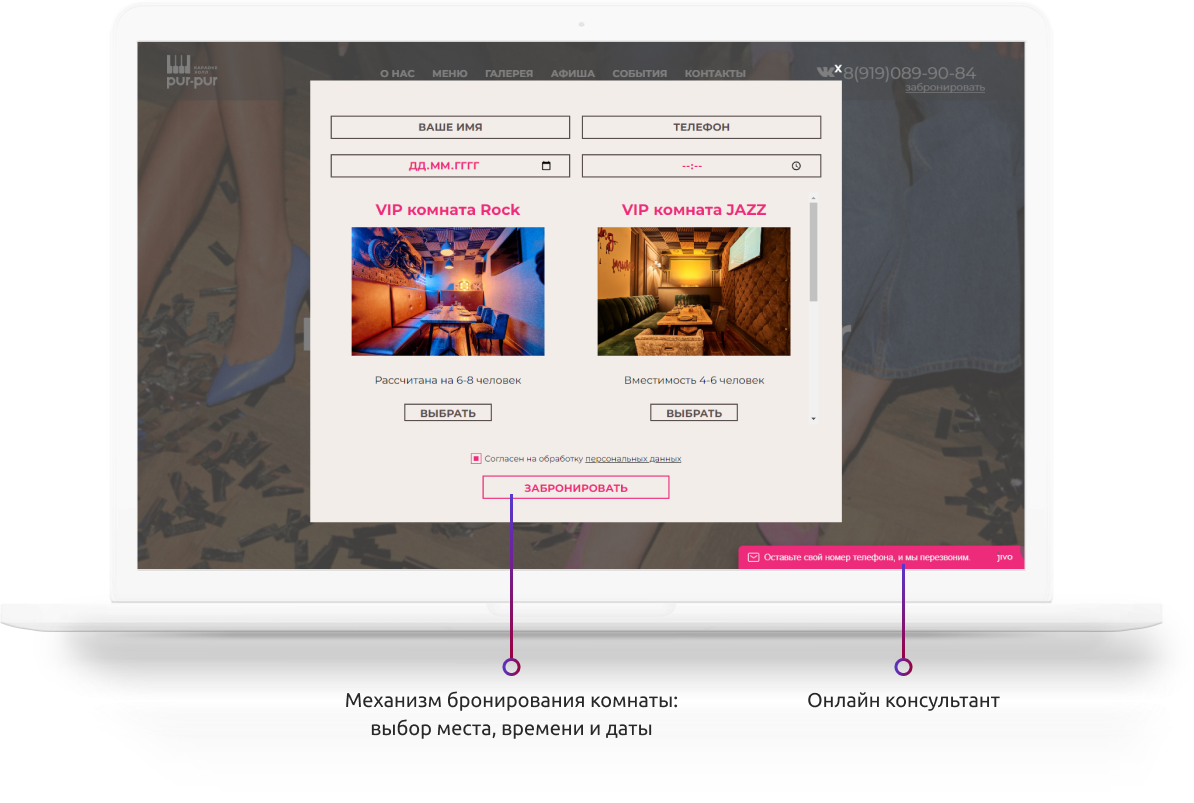Image resolution: width=1194 pixels, height=803 pixels.
Task: Open the АФИША navigation item
Action: 573,74
